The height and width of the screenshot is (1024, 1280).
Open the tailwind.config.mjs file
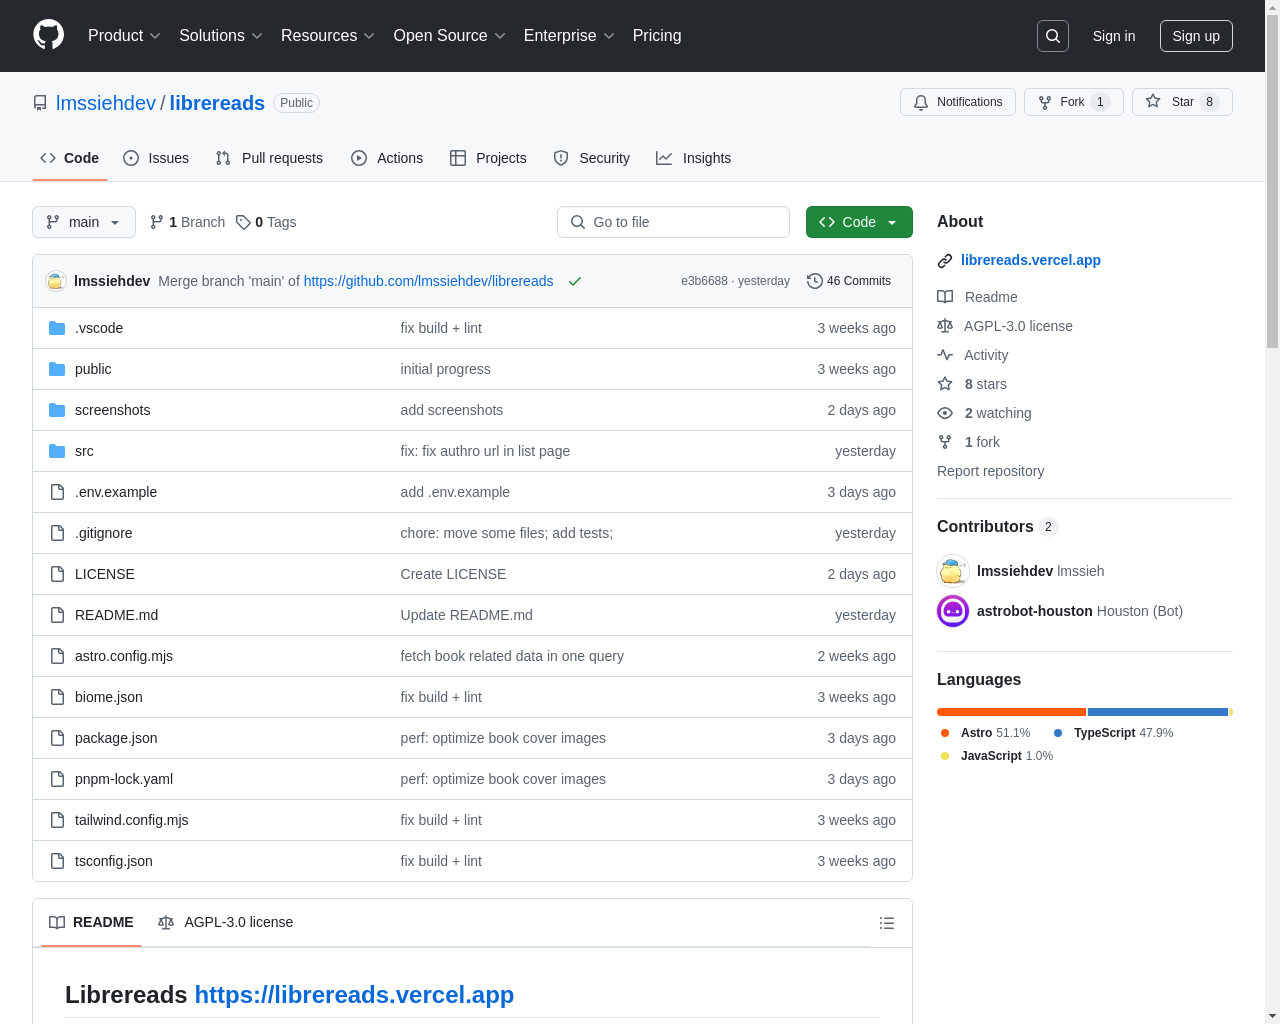tap(132, 820)
